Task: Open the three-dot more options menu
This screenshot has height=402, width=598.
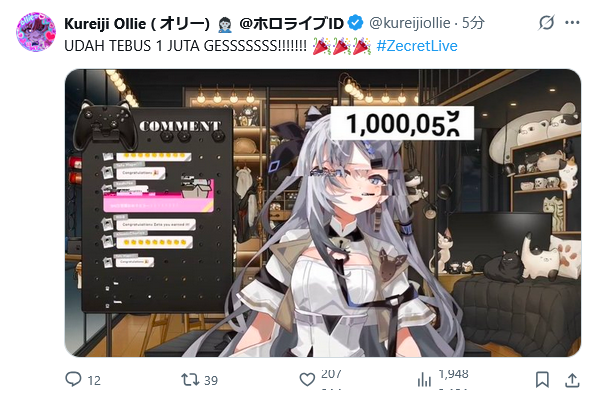Action: 572,23
